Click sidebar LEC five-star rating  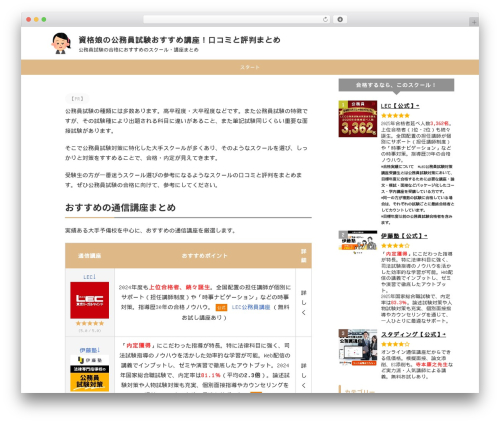[x=395, y=116]
